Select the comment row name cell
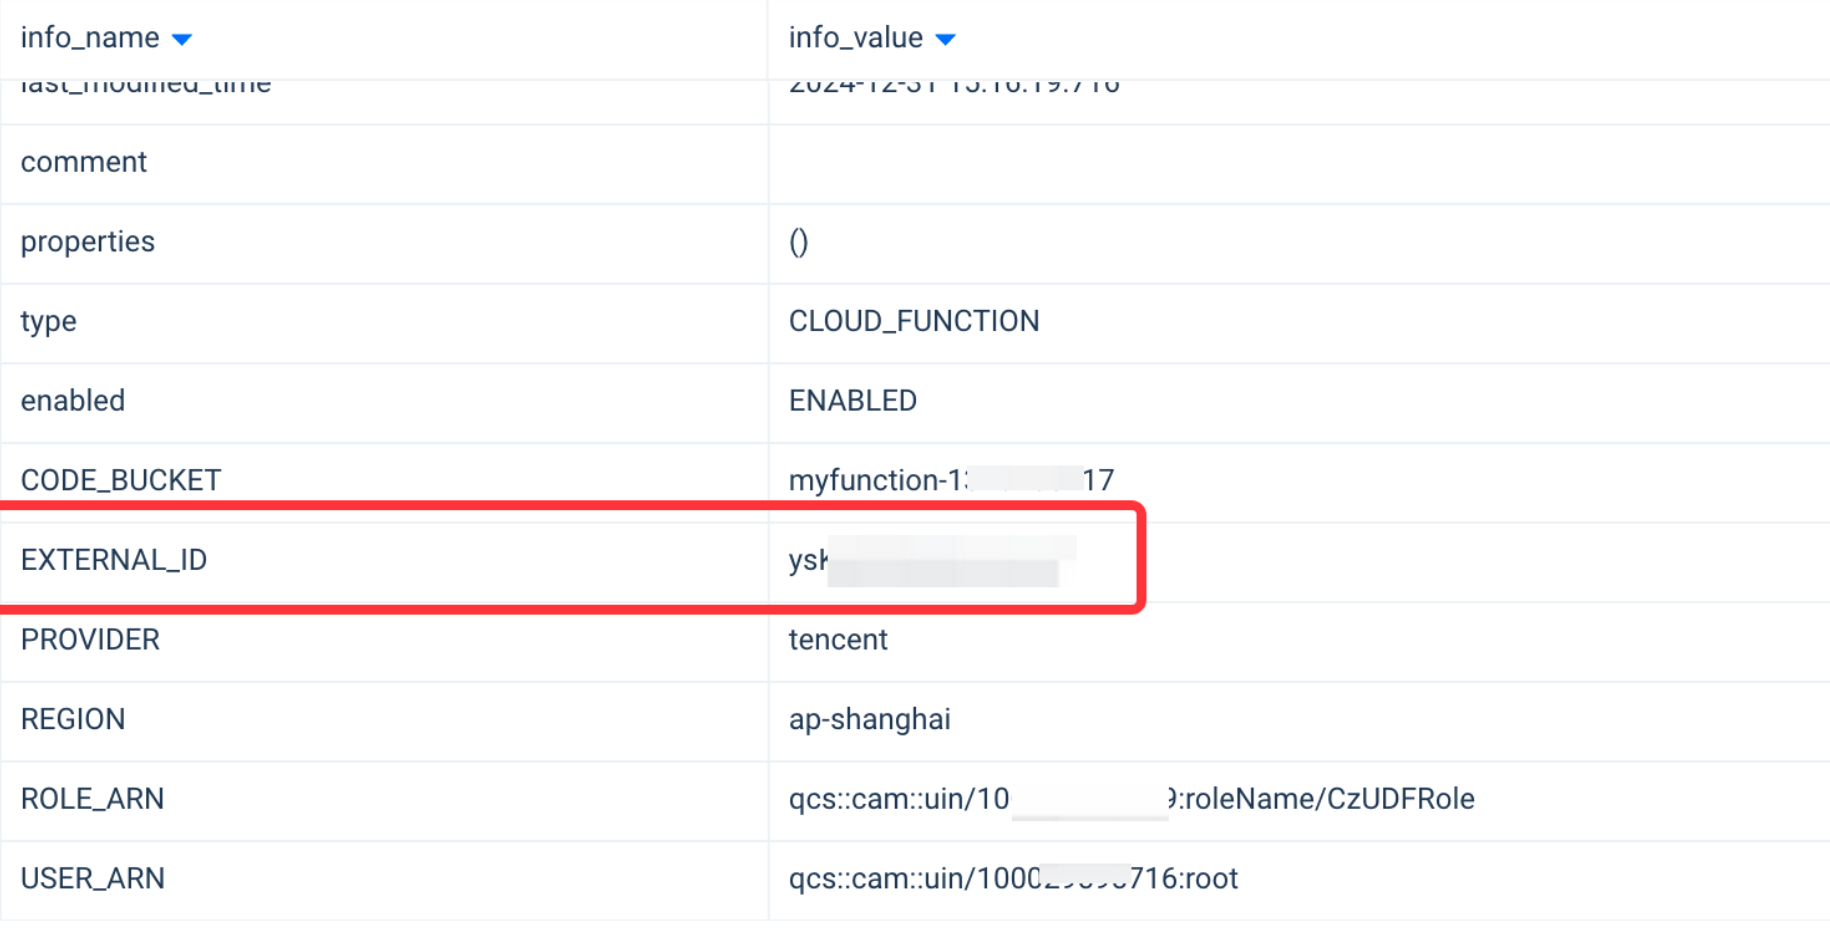Image resolution: width=1830 pixels, height=946 pixels. 84,162
